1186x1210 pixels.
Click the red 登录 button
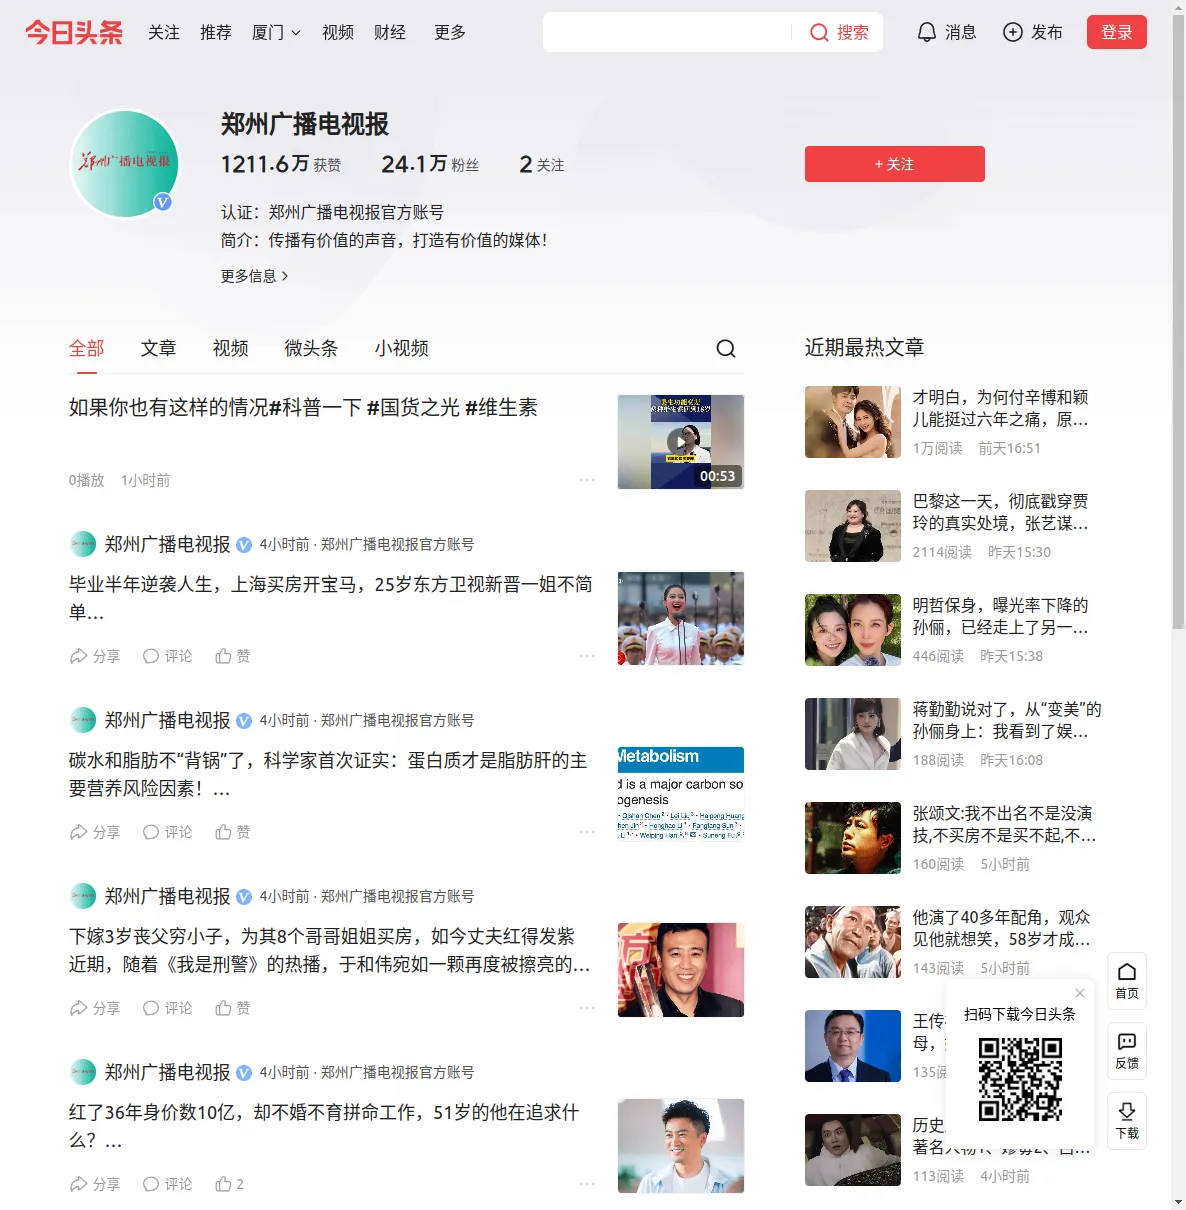coord(1117,32)
